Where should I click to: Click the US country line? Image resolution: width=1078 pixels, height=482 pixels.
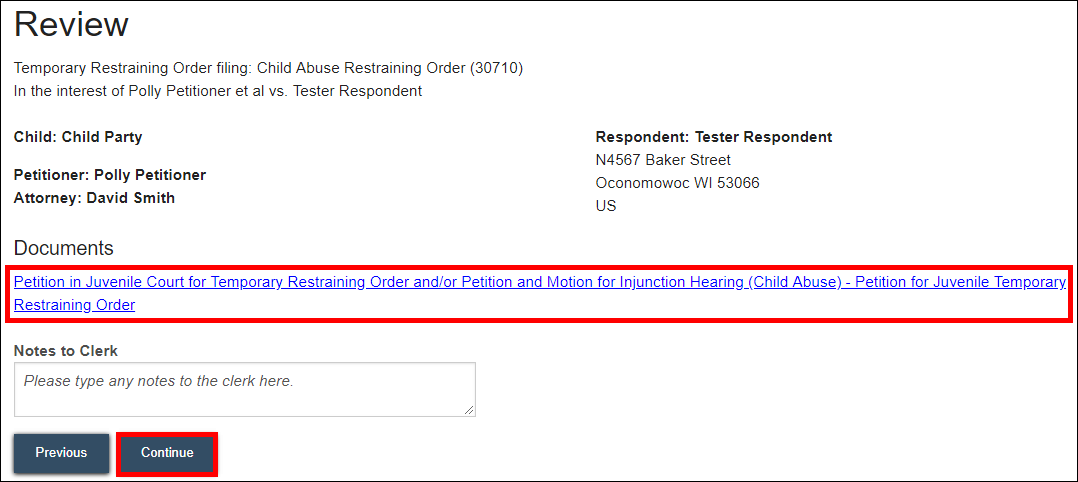point(606,206)
